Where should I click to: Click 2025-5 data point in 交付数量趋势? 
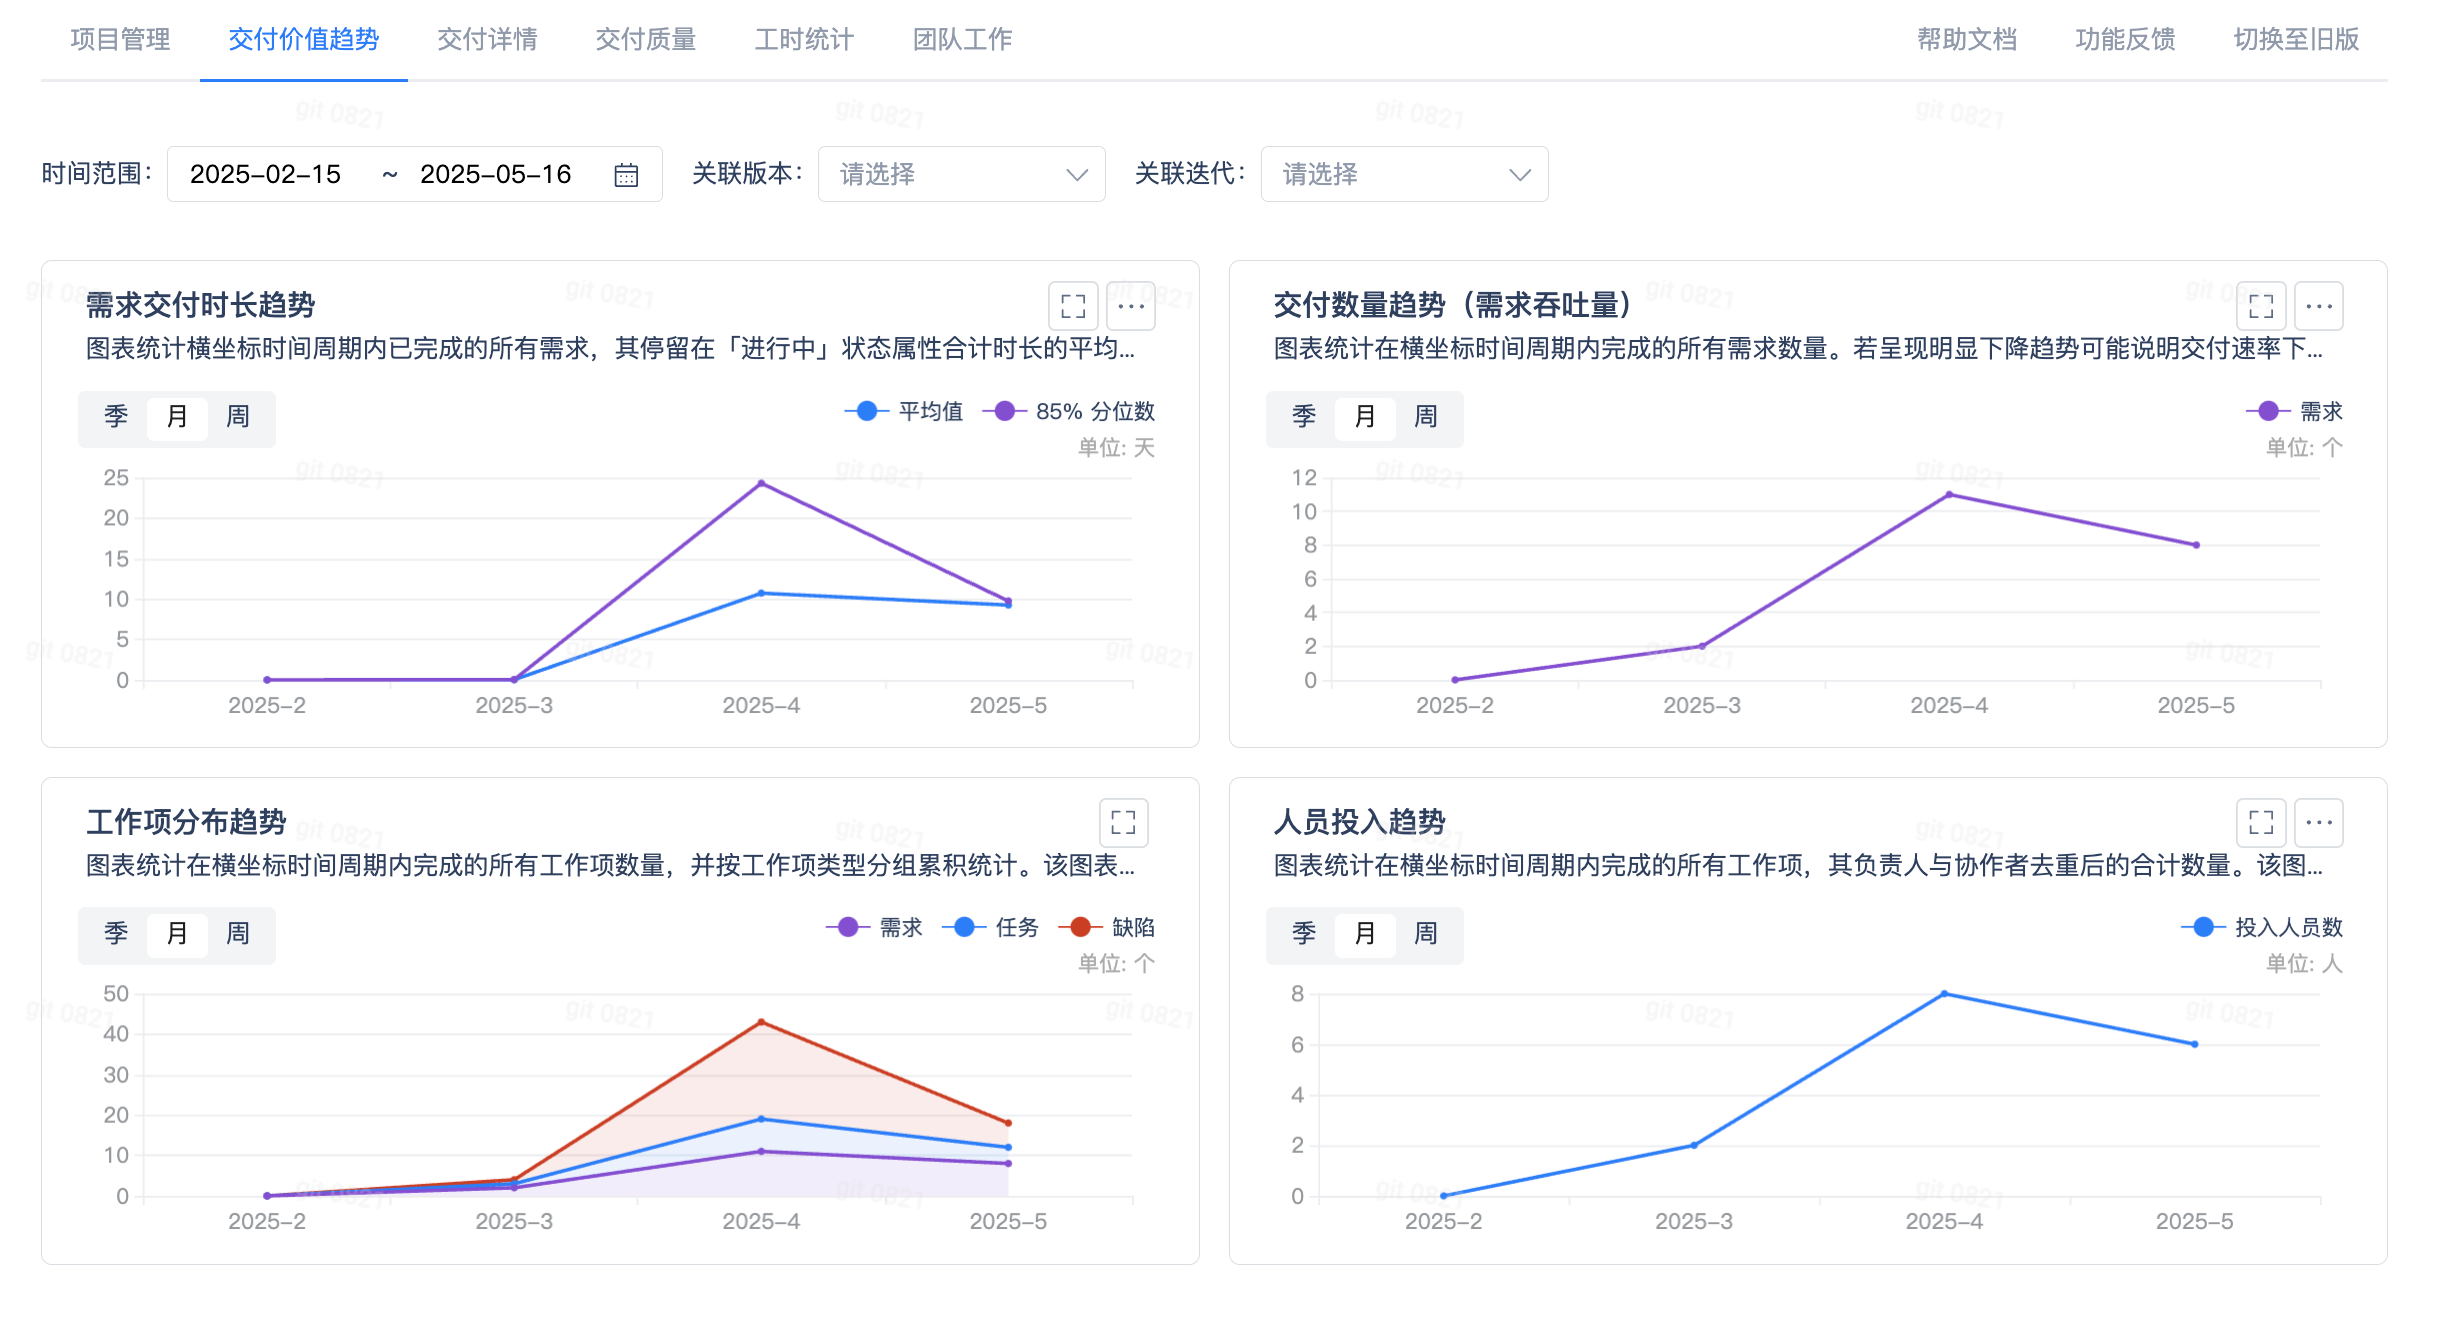pos(2196,545)
